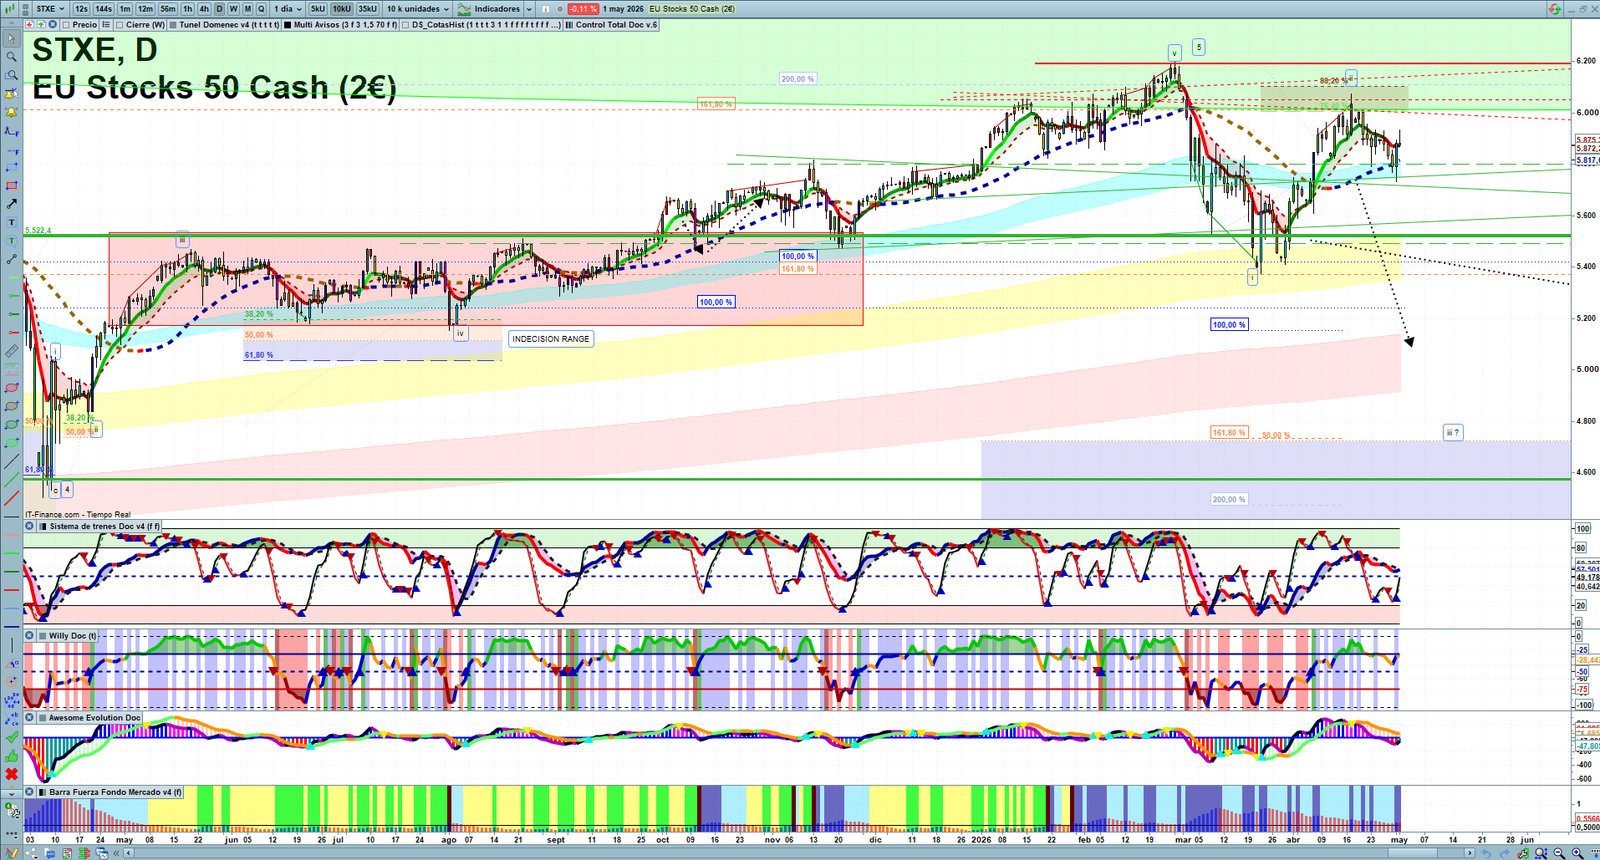Collapse the top-left indicator row arrow
This screenshot has height=860, width=1600.
(x=11, y=23)
